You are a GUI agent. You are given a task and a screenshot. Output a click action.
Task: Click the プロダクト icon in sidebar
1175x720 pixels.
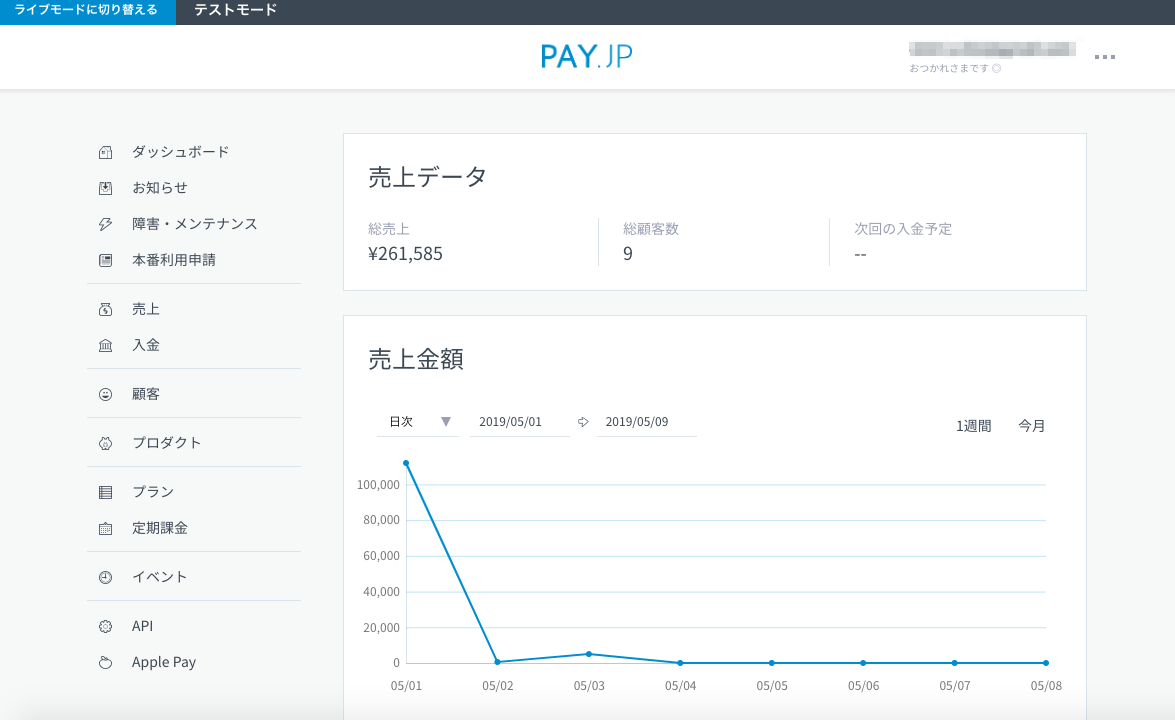[106, 444]
